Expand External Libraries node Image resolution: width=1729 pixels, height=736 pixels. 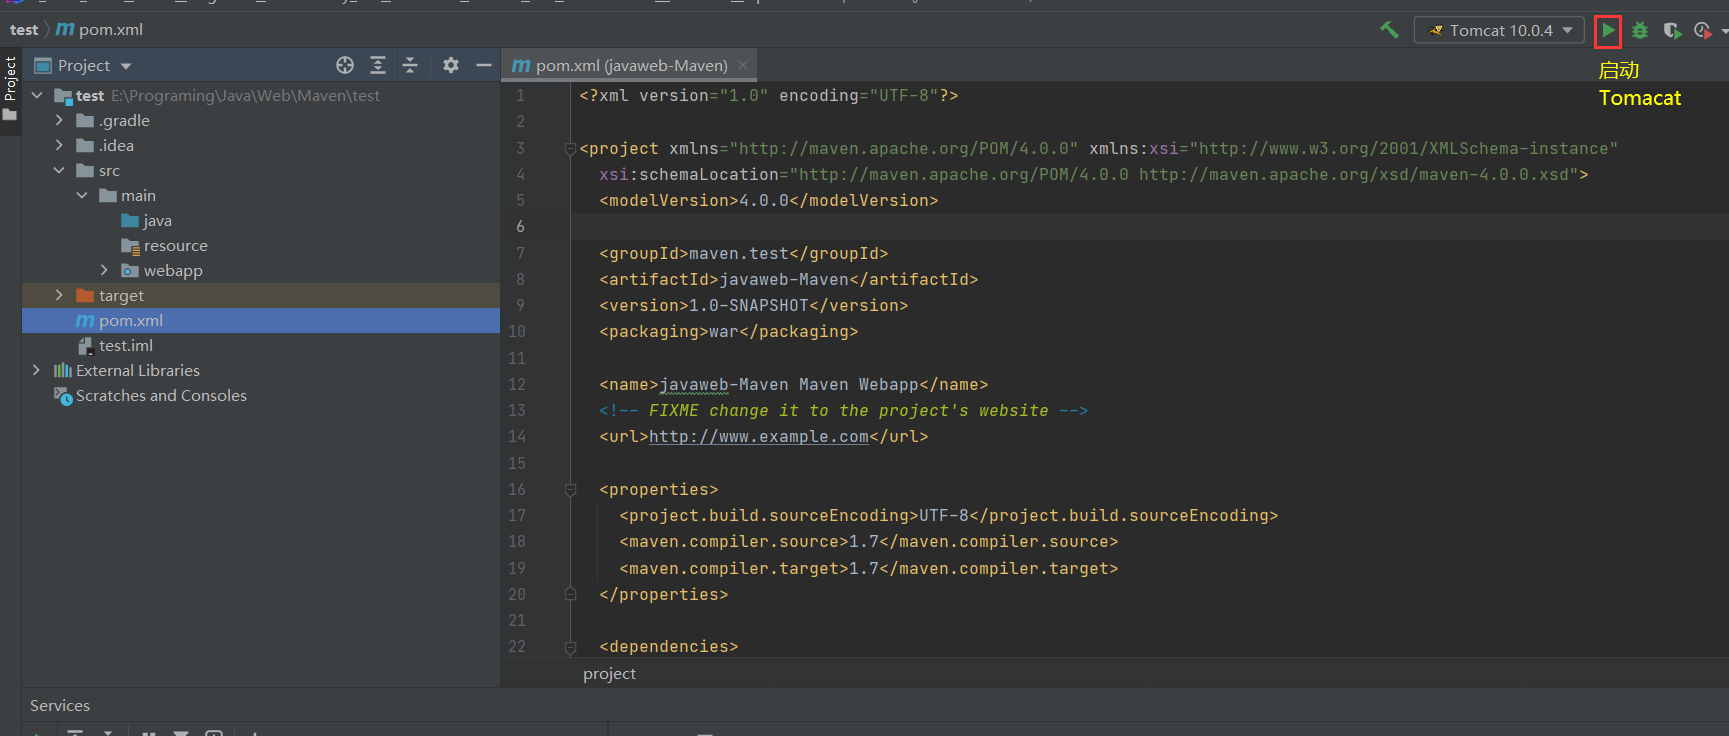[37, 370]
